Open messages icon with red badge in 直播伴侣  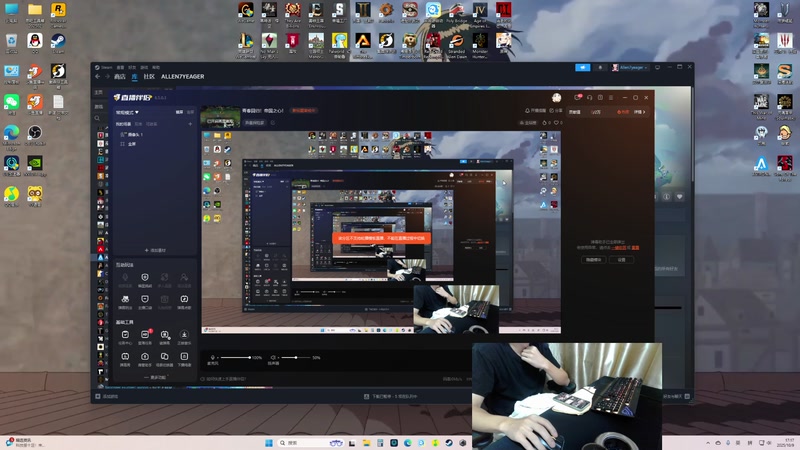(x=578, y=97)
